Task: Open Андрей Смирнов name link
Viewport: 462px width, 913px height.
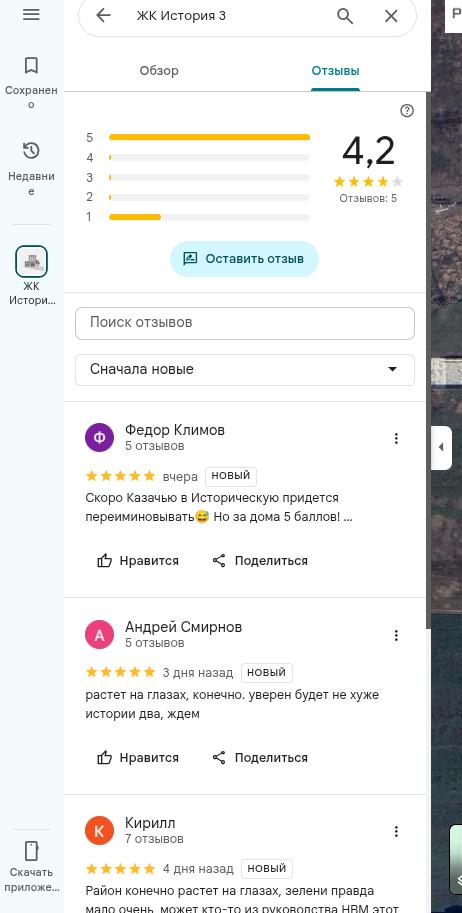Action: point(184,627)
